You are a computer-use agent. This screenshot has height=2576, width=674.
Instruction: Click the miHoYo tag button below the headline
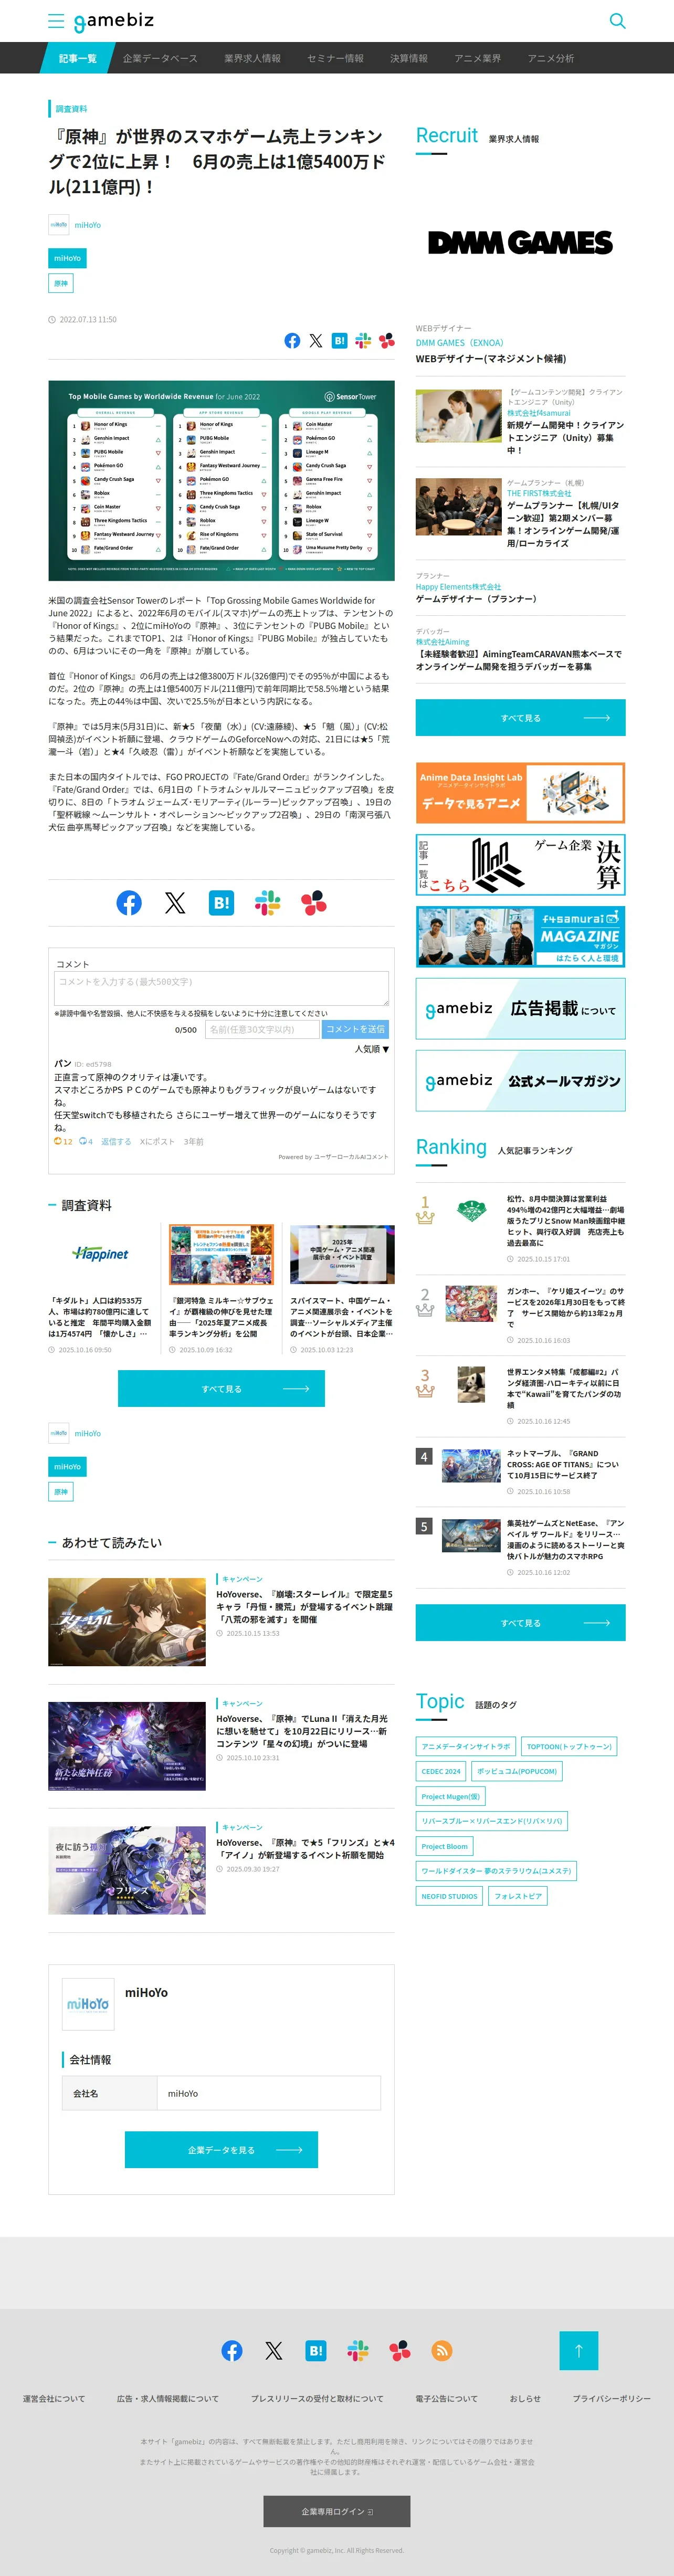[67, 258]
